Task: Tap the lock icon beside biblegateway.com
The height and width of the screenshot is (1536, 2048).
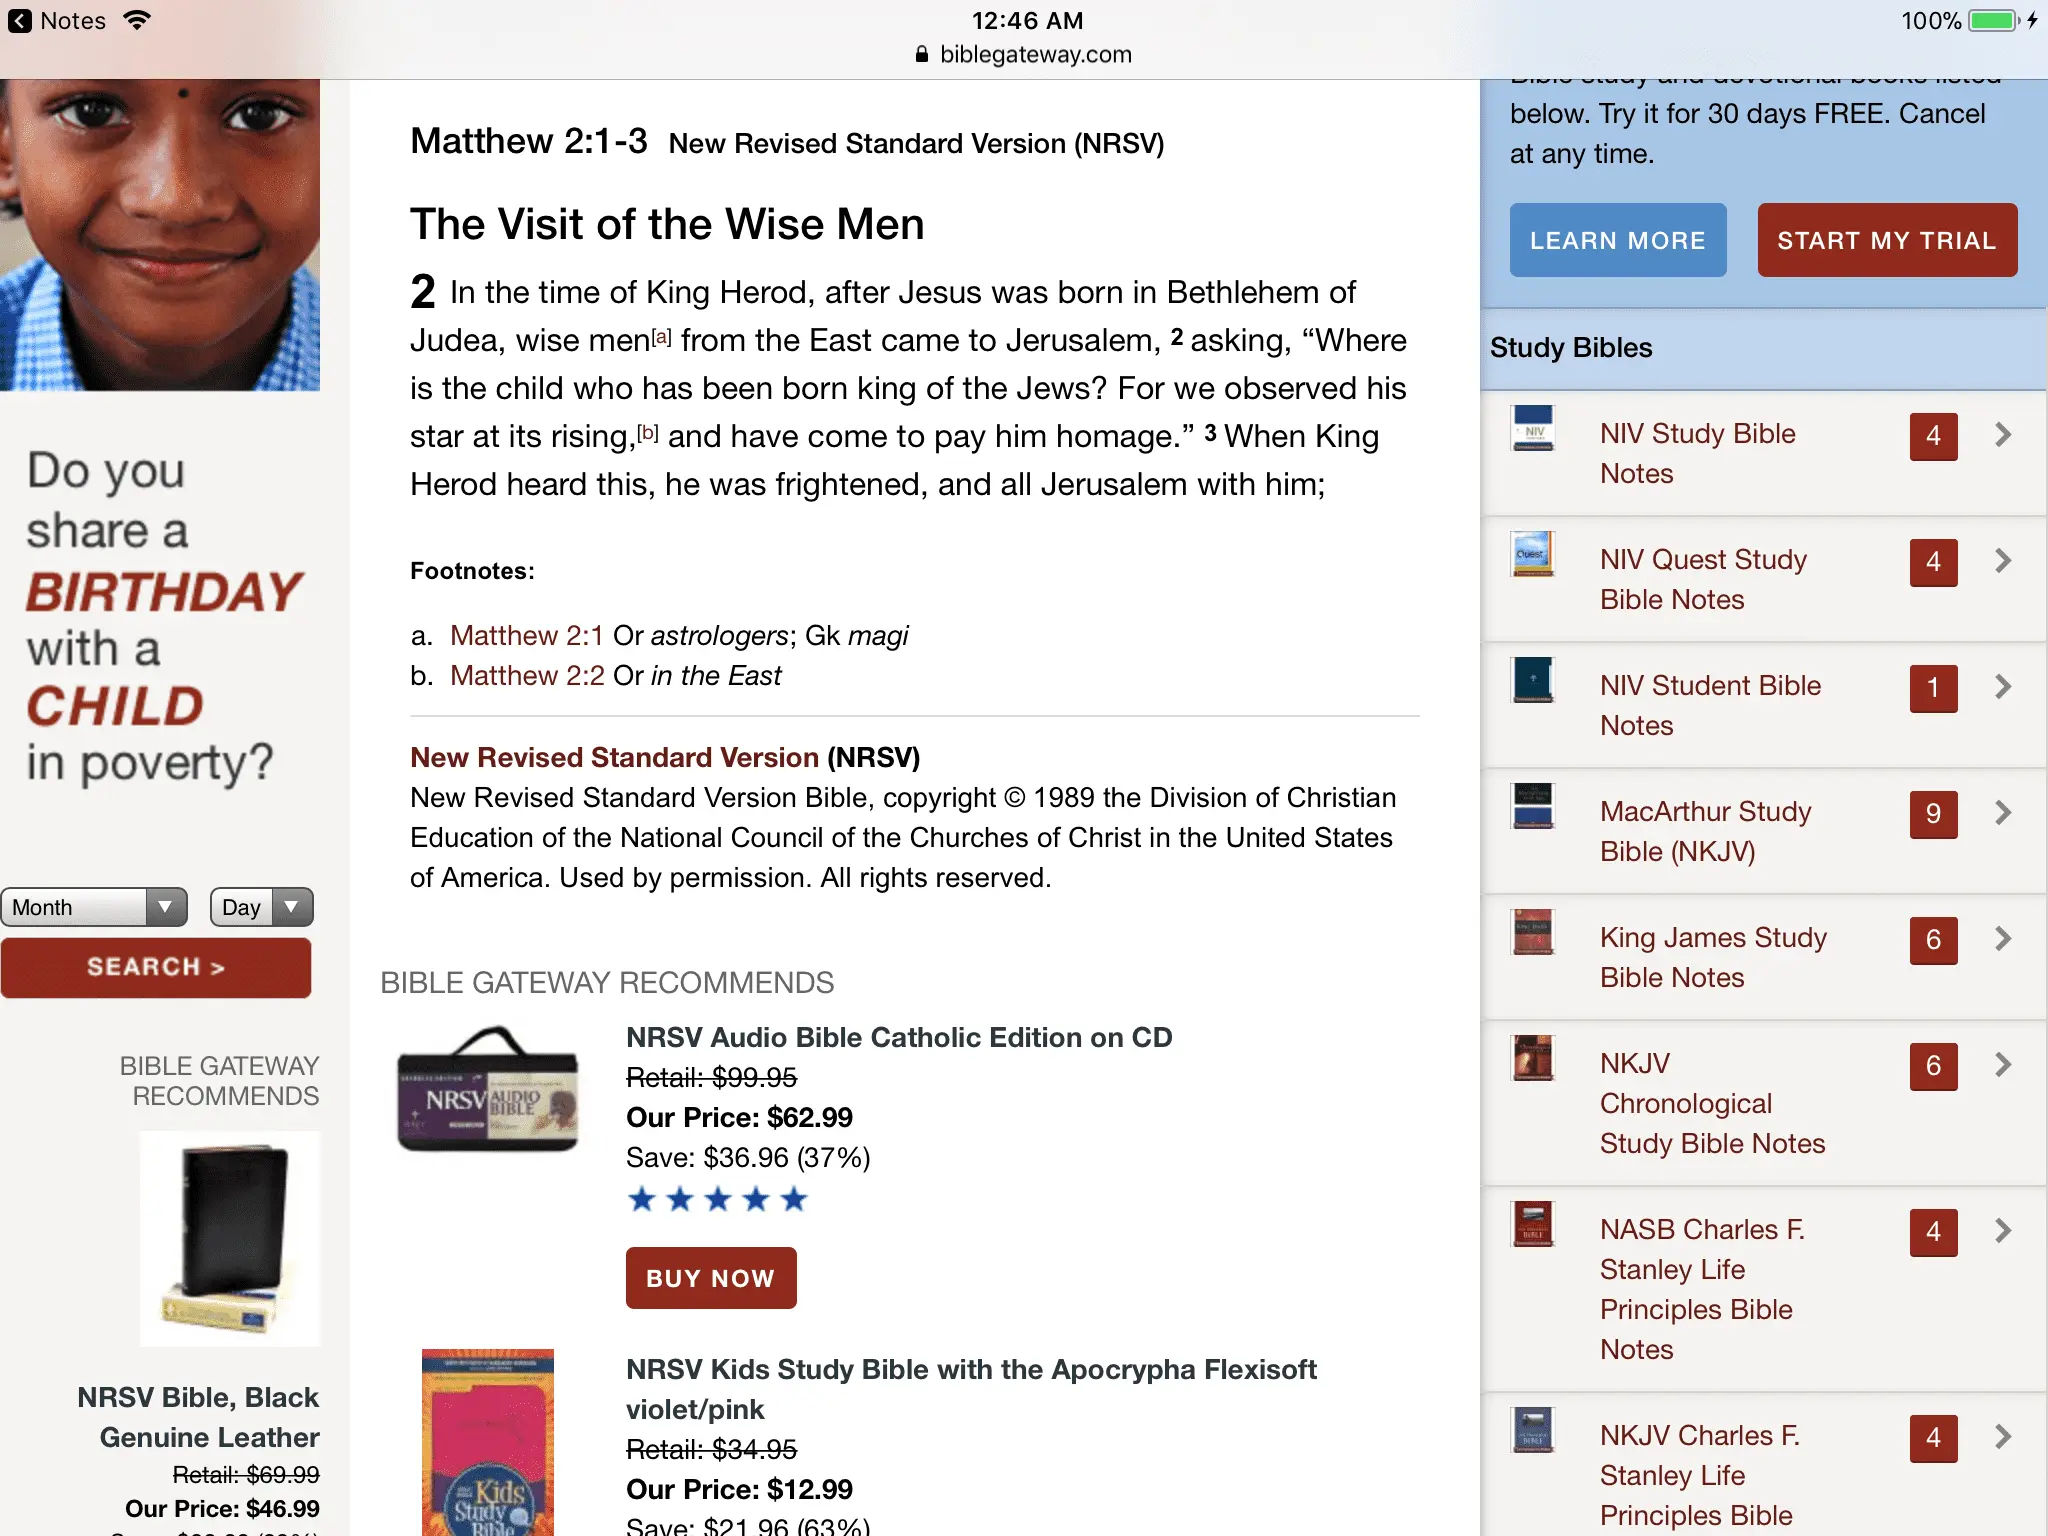Action: click(922, 54)
